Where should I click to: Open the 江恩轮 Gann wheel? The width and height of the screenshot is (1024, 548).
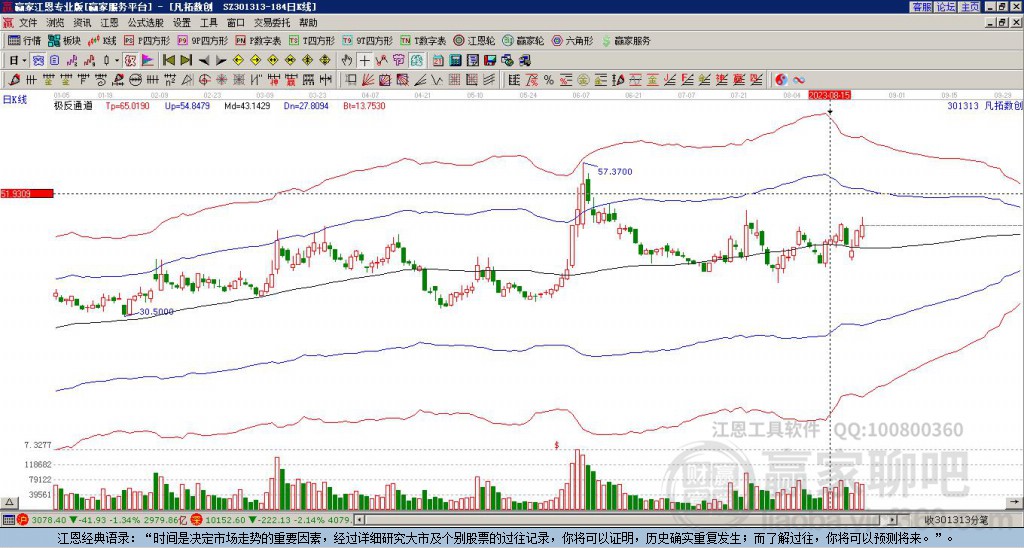click(474, 40)
